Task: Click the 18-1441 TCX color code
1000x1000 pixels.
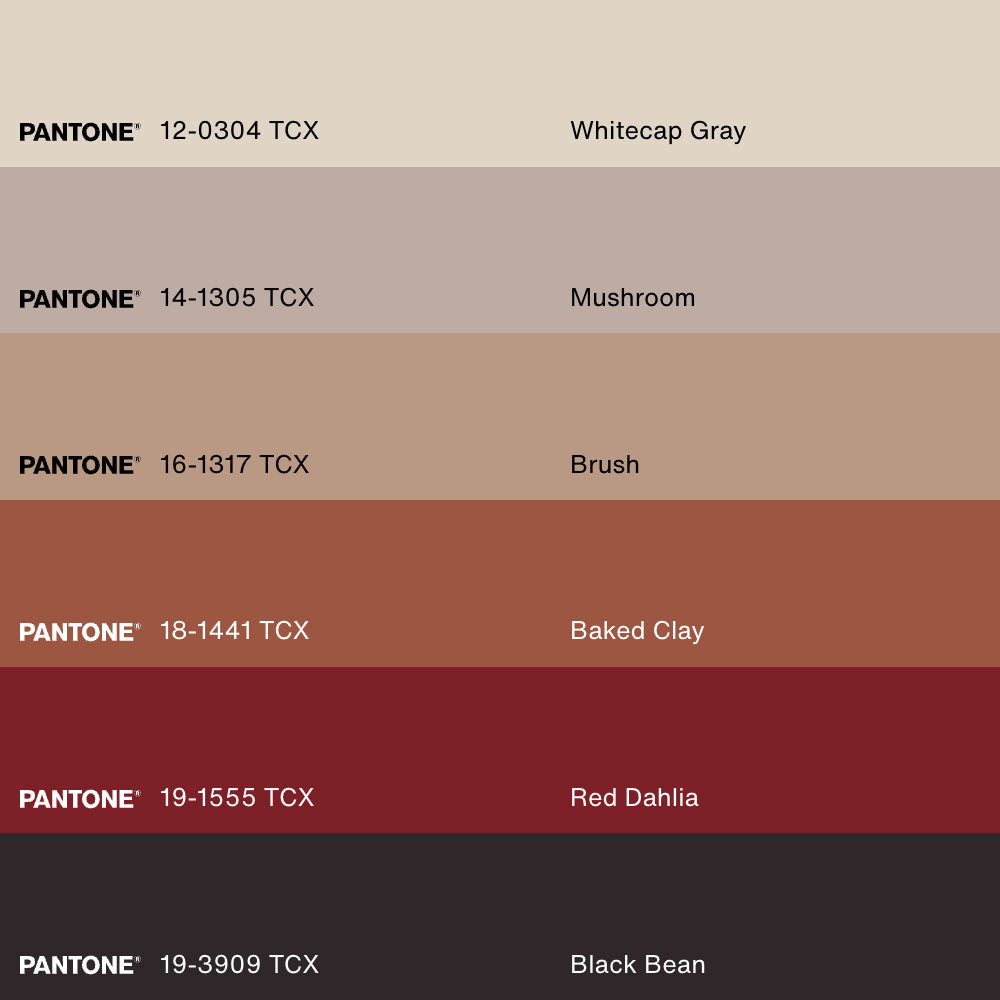Action: click(x=234, y=631)
